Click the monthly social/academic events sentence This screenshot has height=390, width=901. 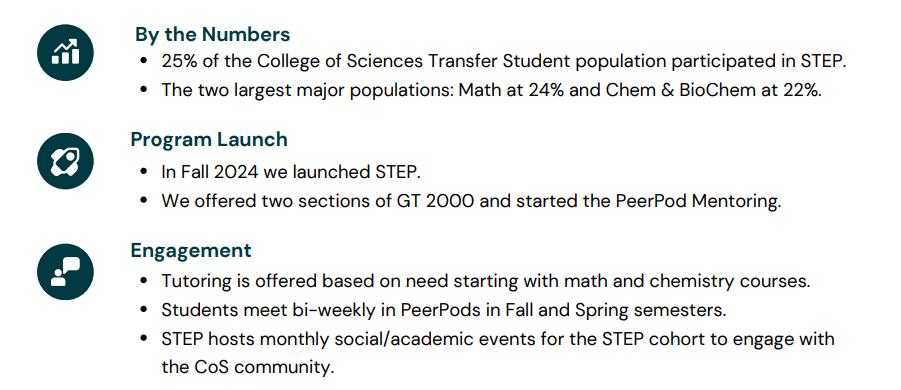pyautogui.click(x=498, y=353)
